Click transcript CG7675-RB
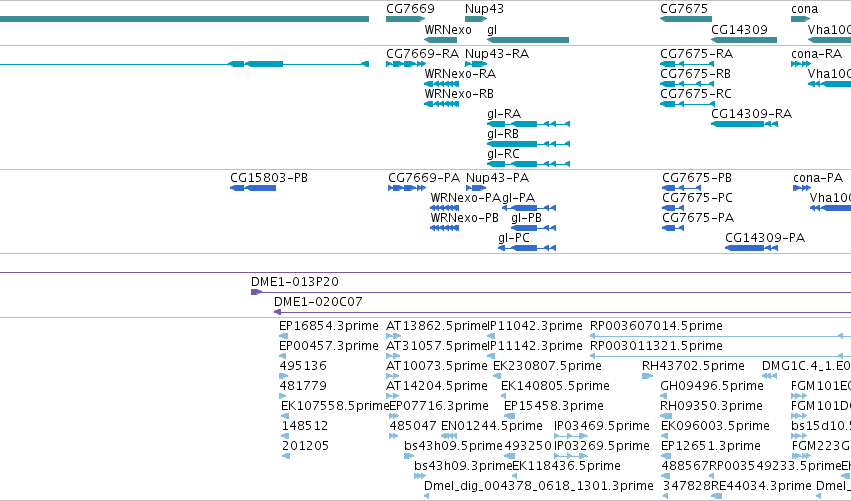Viewport: 851px width, 501px height. 695,74
